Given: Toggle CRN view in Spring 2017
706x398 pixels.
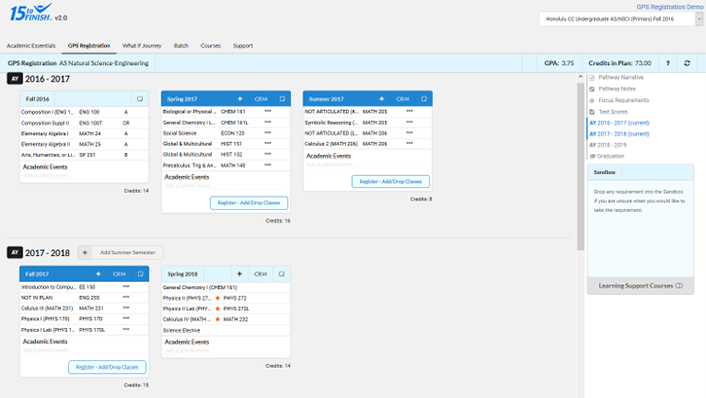Looking at the screenshot, I should coord(261,99).
